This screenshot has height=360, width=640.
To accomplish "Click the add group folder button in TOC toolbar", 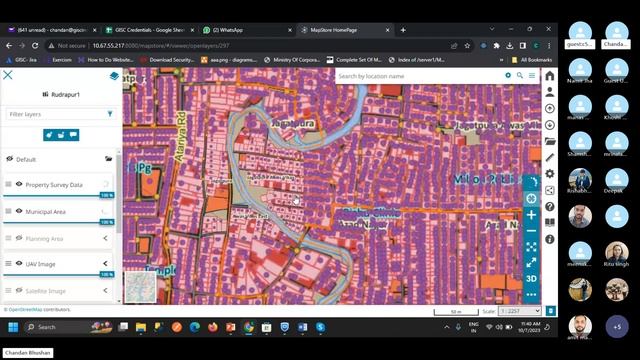I will pos(61,135).
